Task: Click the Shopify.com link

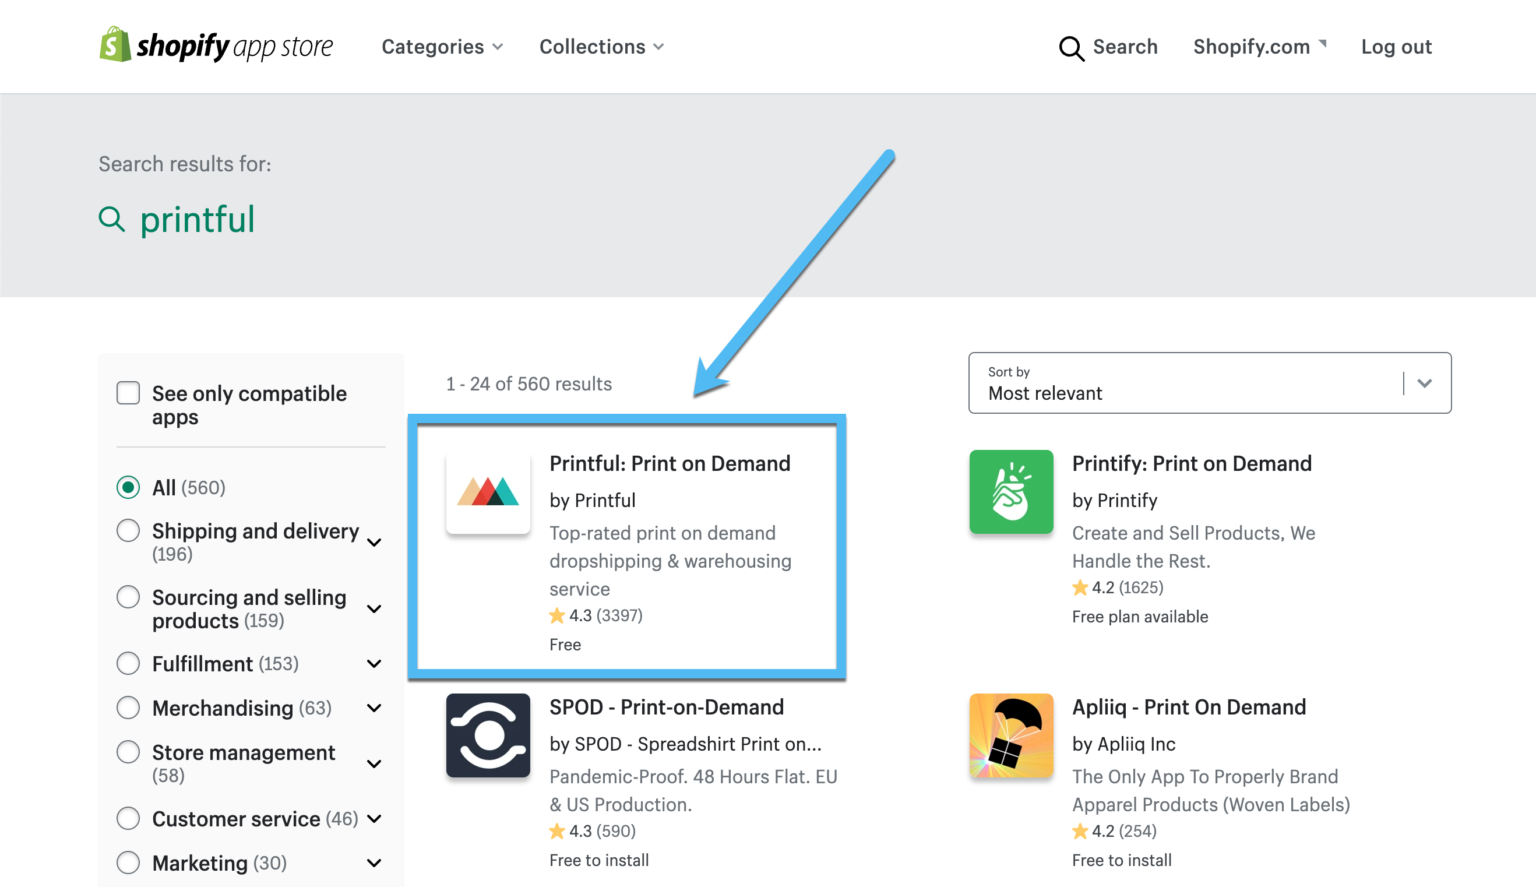Action: (x=1251, y=46)
